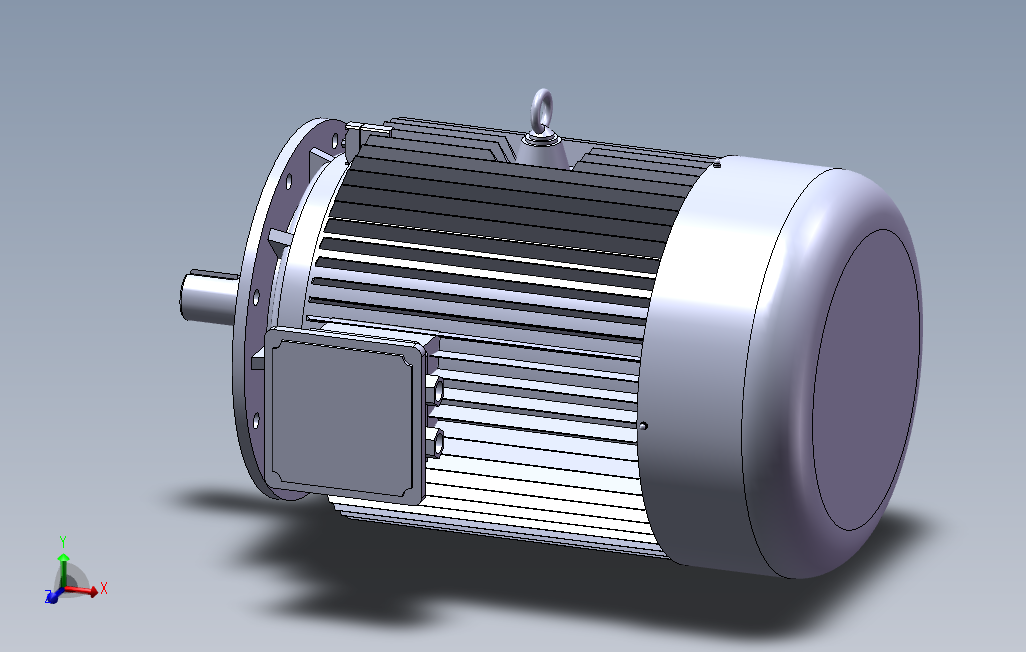This screenshot has width=1026, height=652.
Task: Select the flat end face of fan cover
Action: (866, 380)
